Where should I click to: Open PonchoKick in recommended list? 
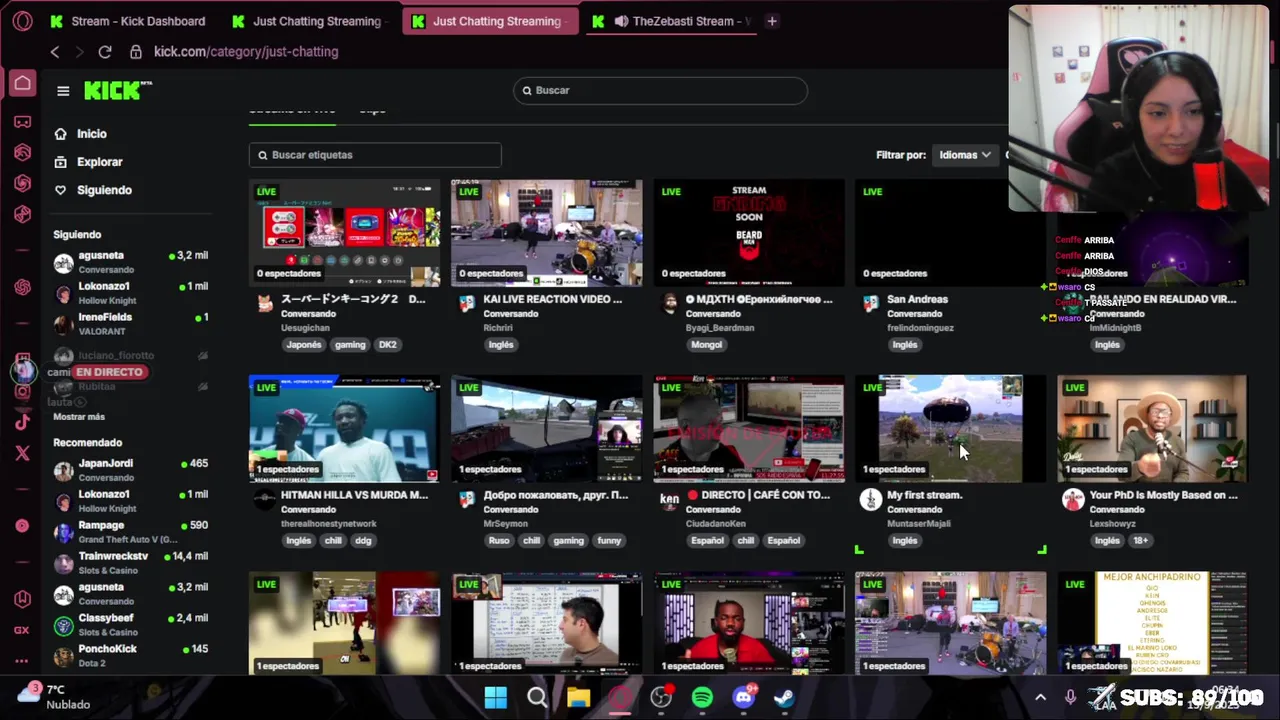pyautogui.click(x=131, y=655)
